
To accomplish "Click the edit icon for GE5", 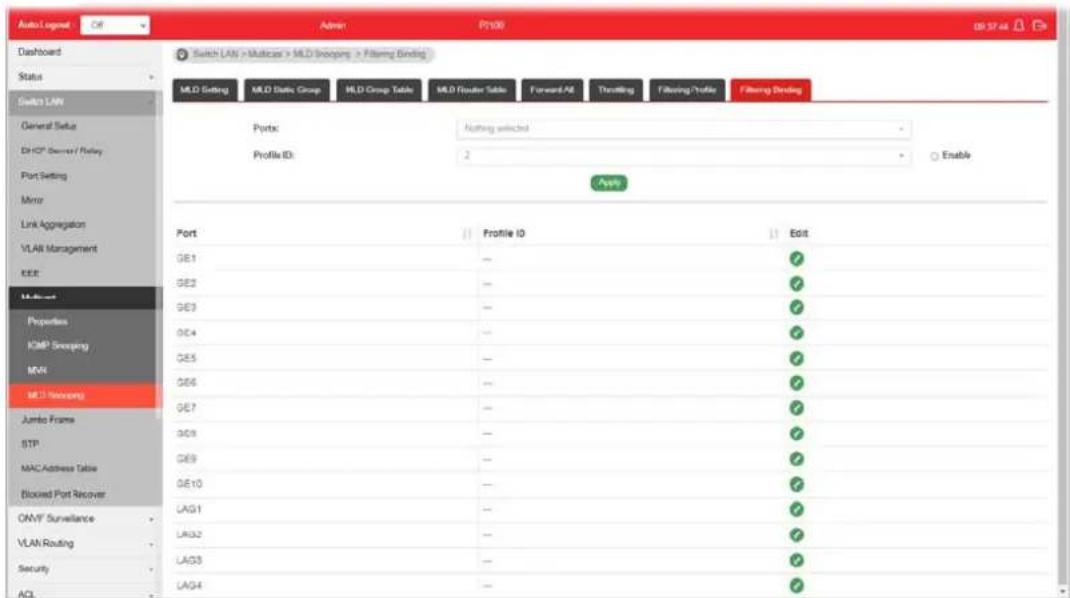I will (796, 358).
